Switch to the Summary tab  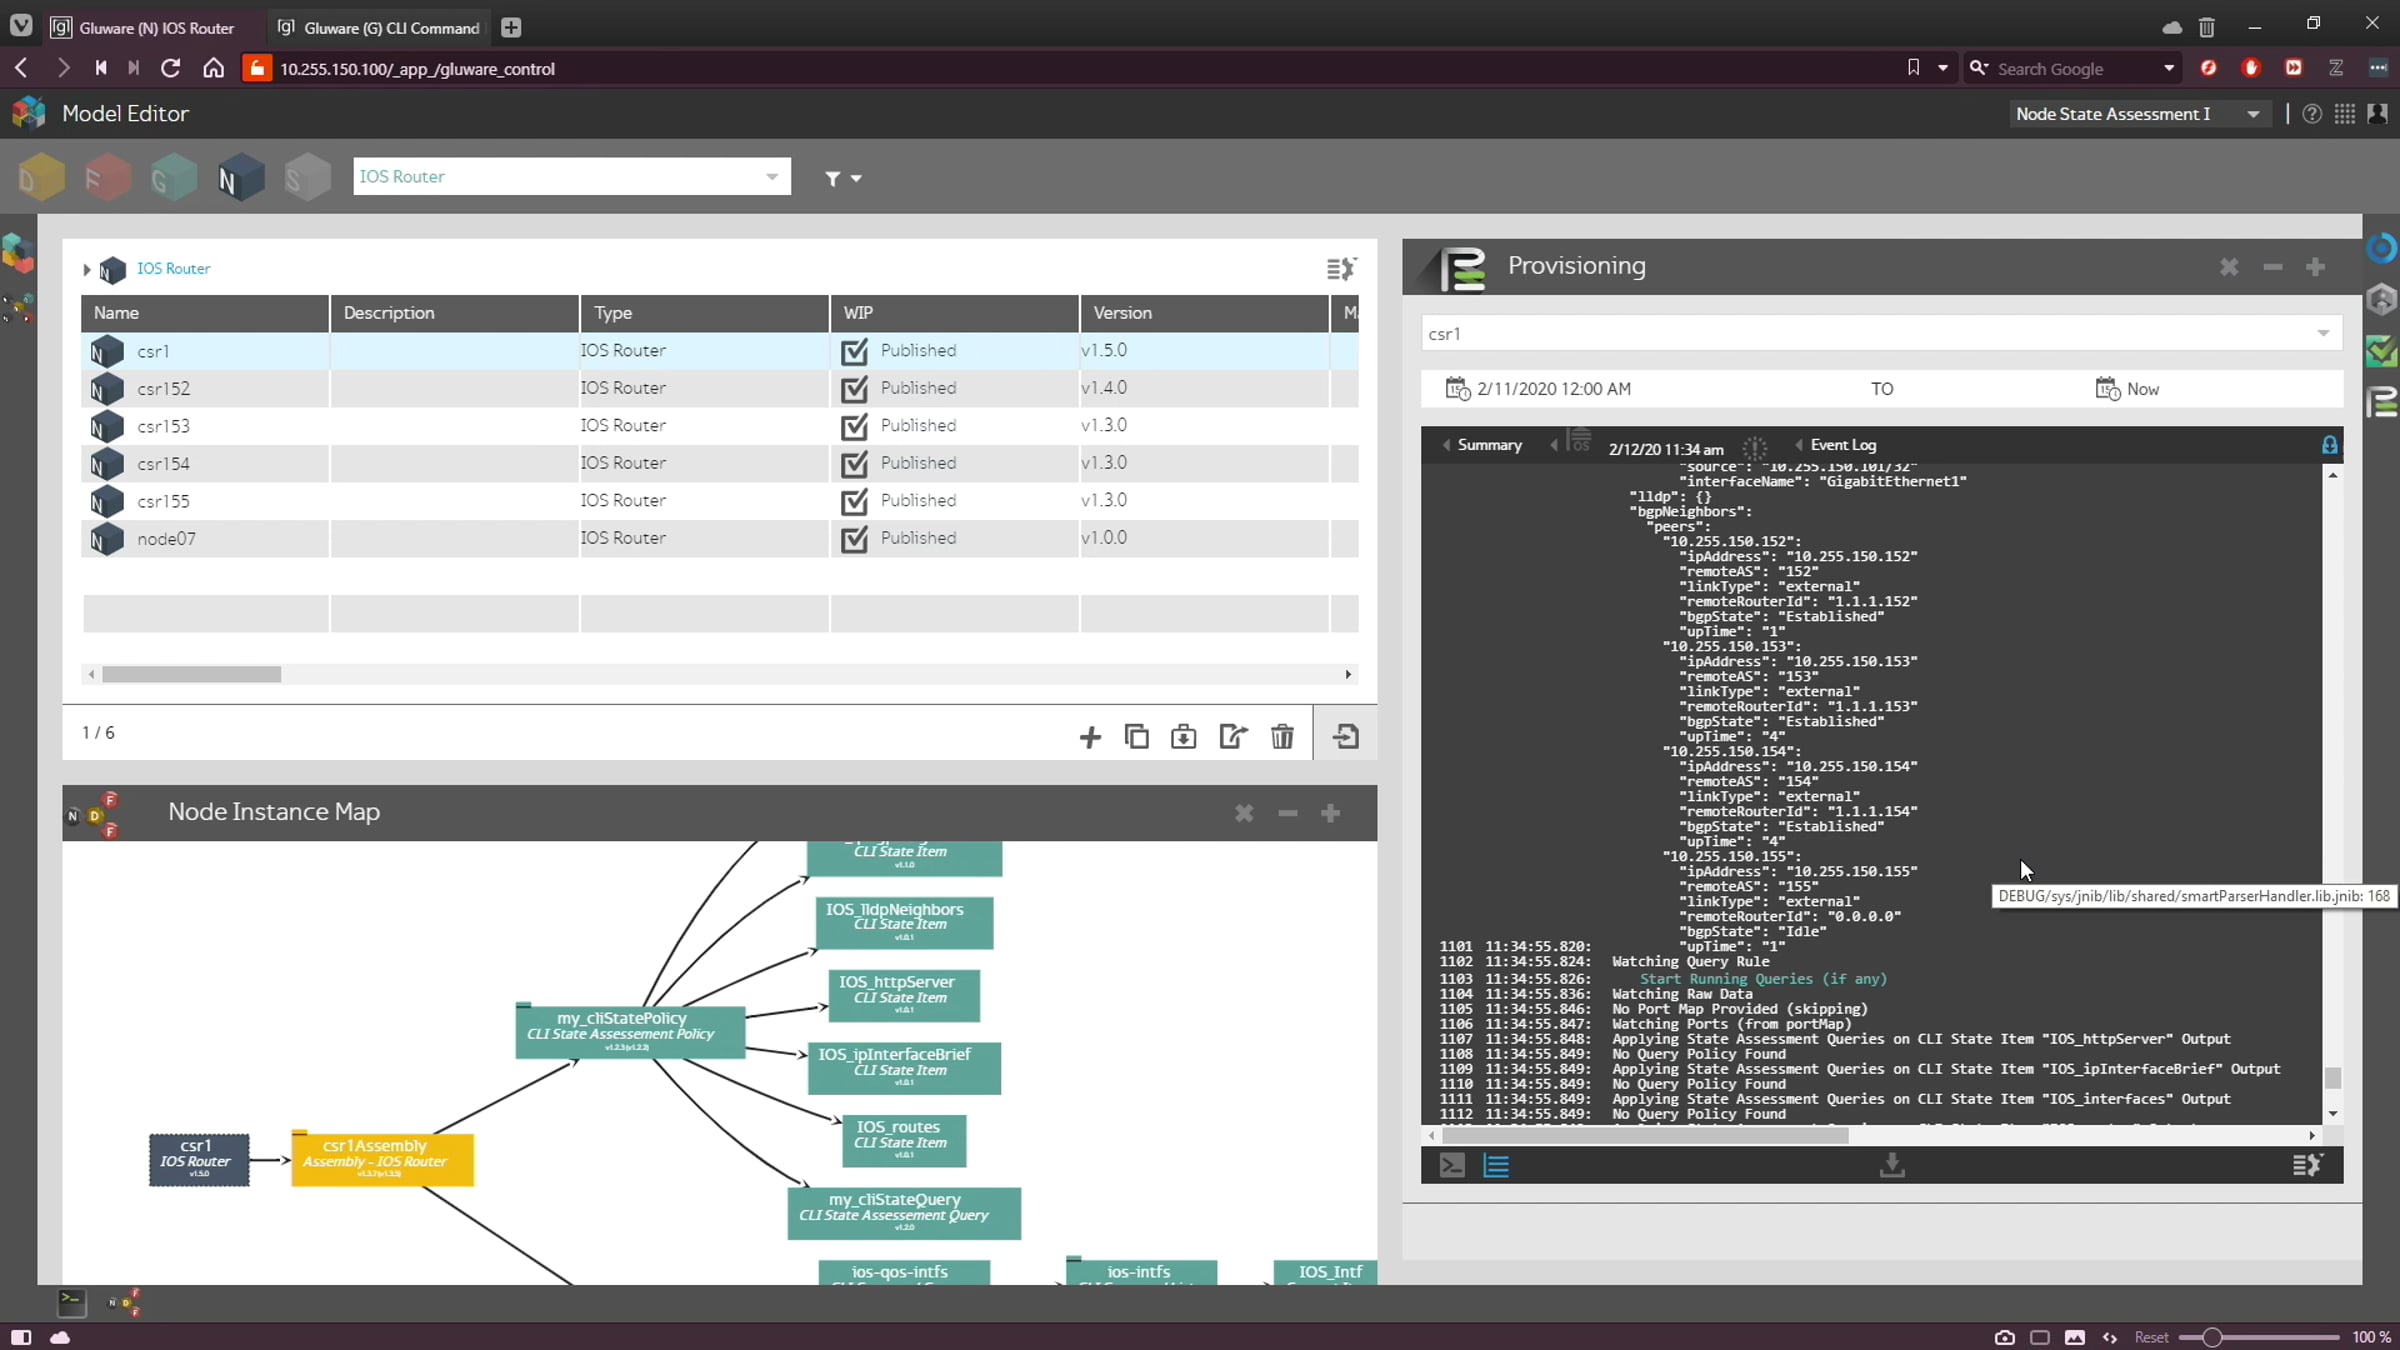coord(1488,445)
